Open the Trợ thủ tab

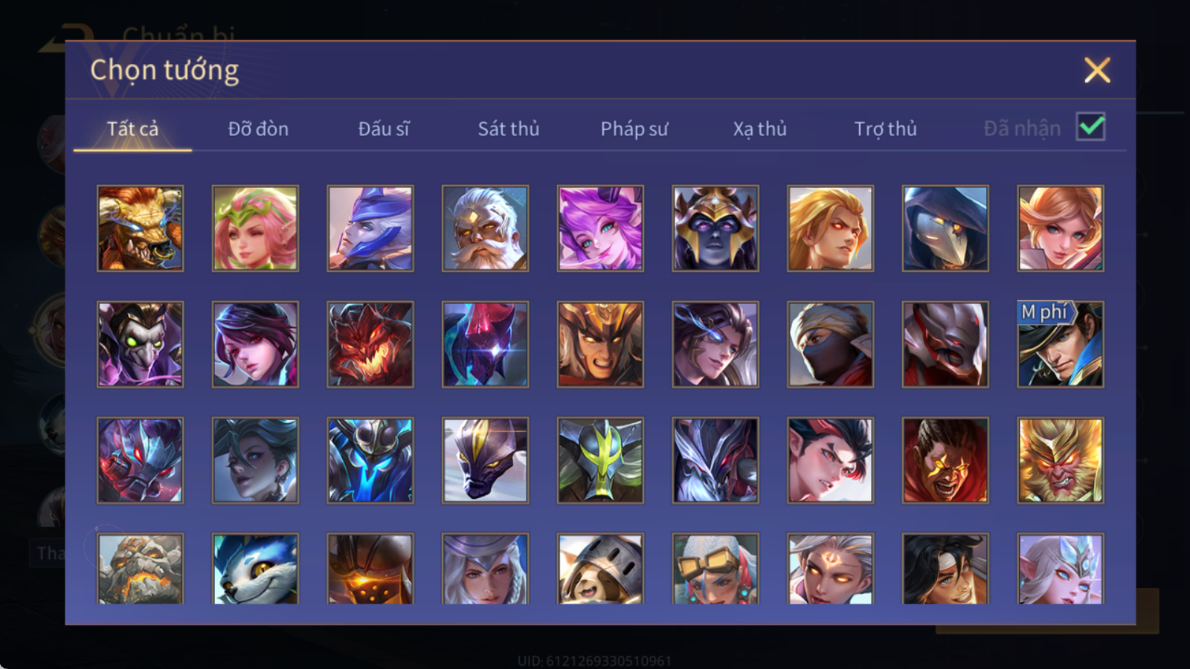[886, 129]
